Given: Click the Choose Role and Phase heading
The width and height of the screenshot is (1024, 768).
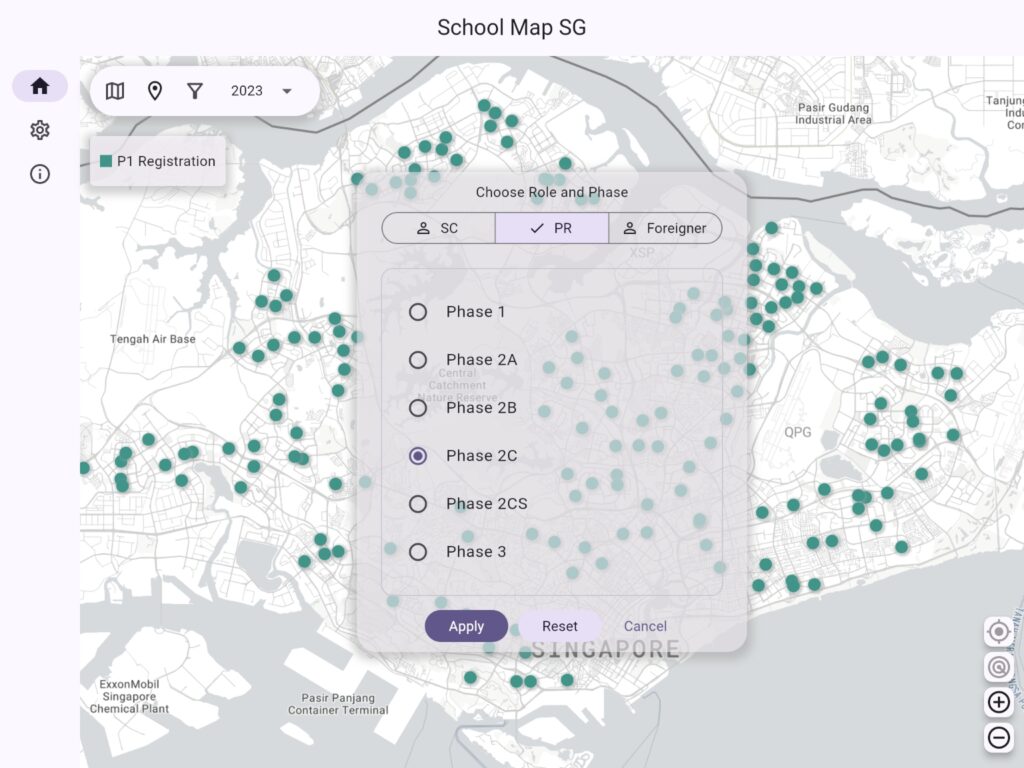Looking at the screenshot, I should pyautogui.click(x=552, y=192).
